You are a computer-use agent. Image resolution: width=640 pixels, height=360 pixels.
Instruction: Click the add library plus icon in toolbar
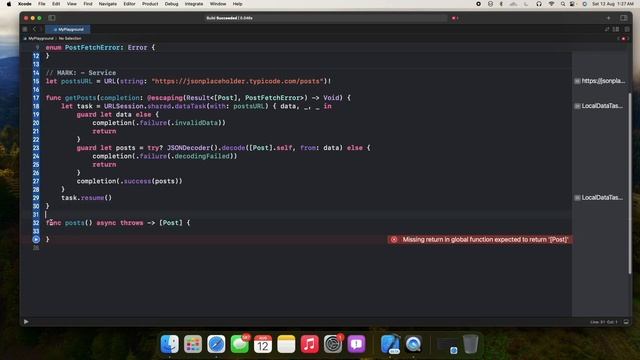tap(608, 18)
